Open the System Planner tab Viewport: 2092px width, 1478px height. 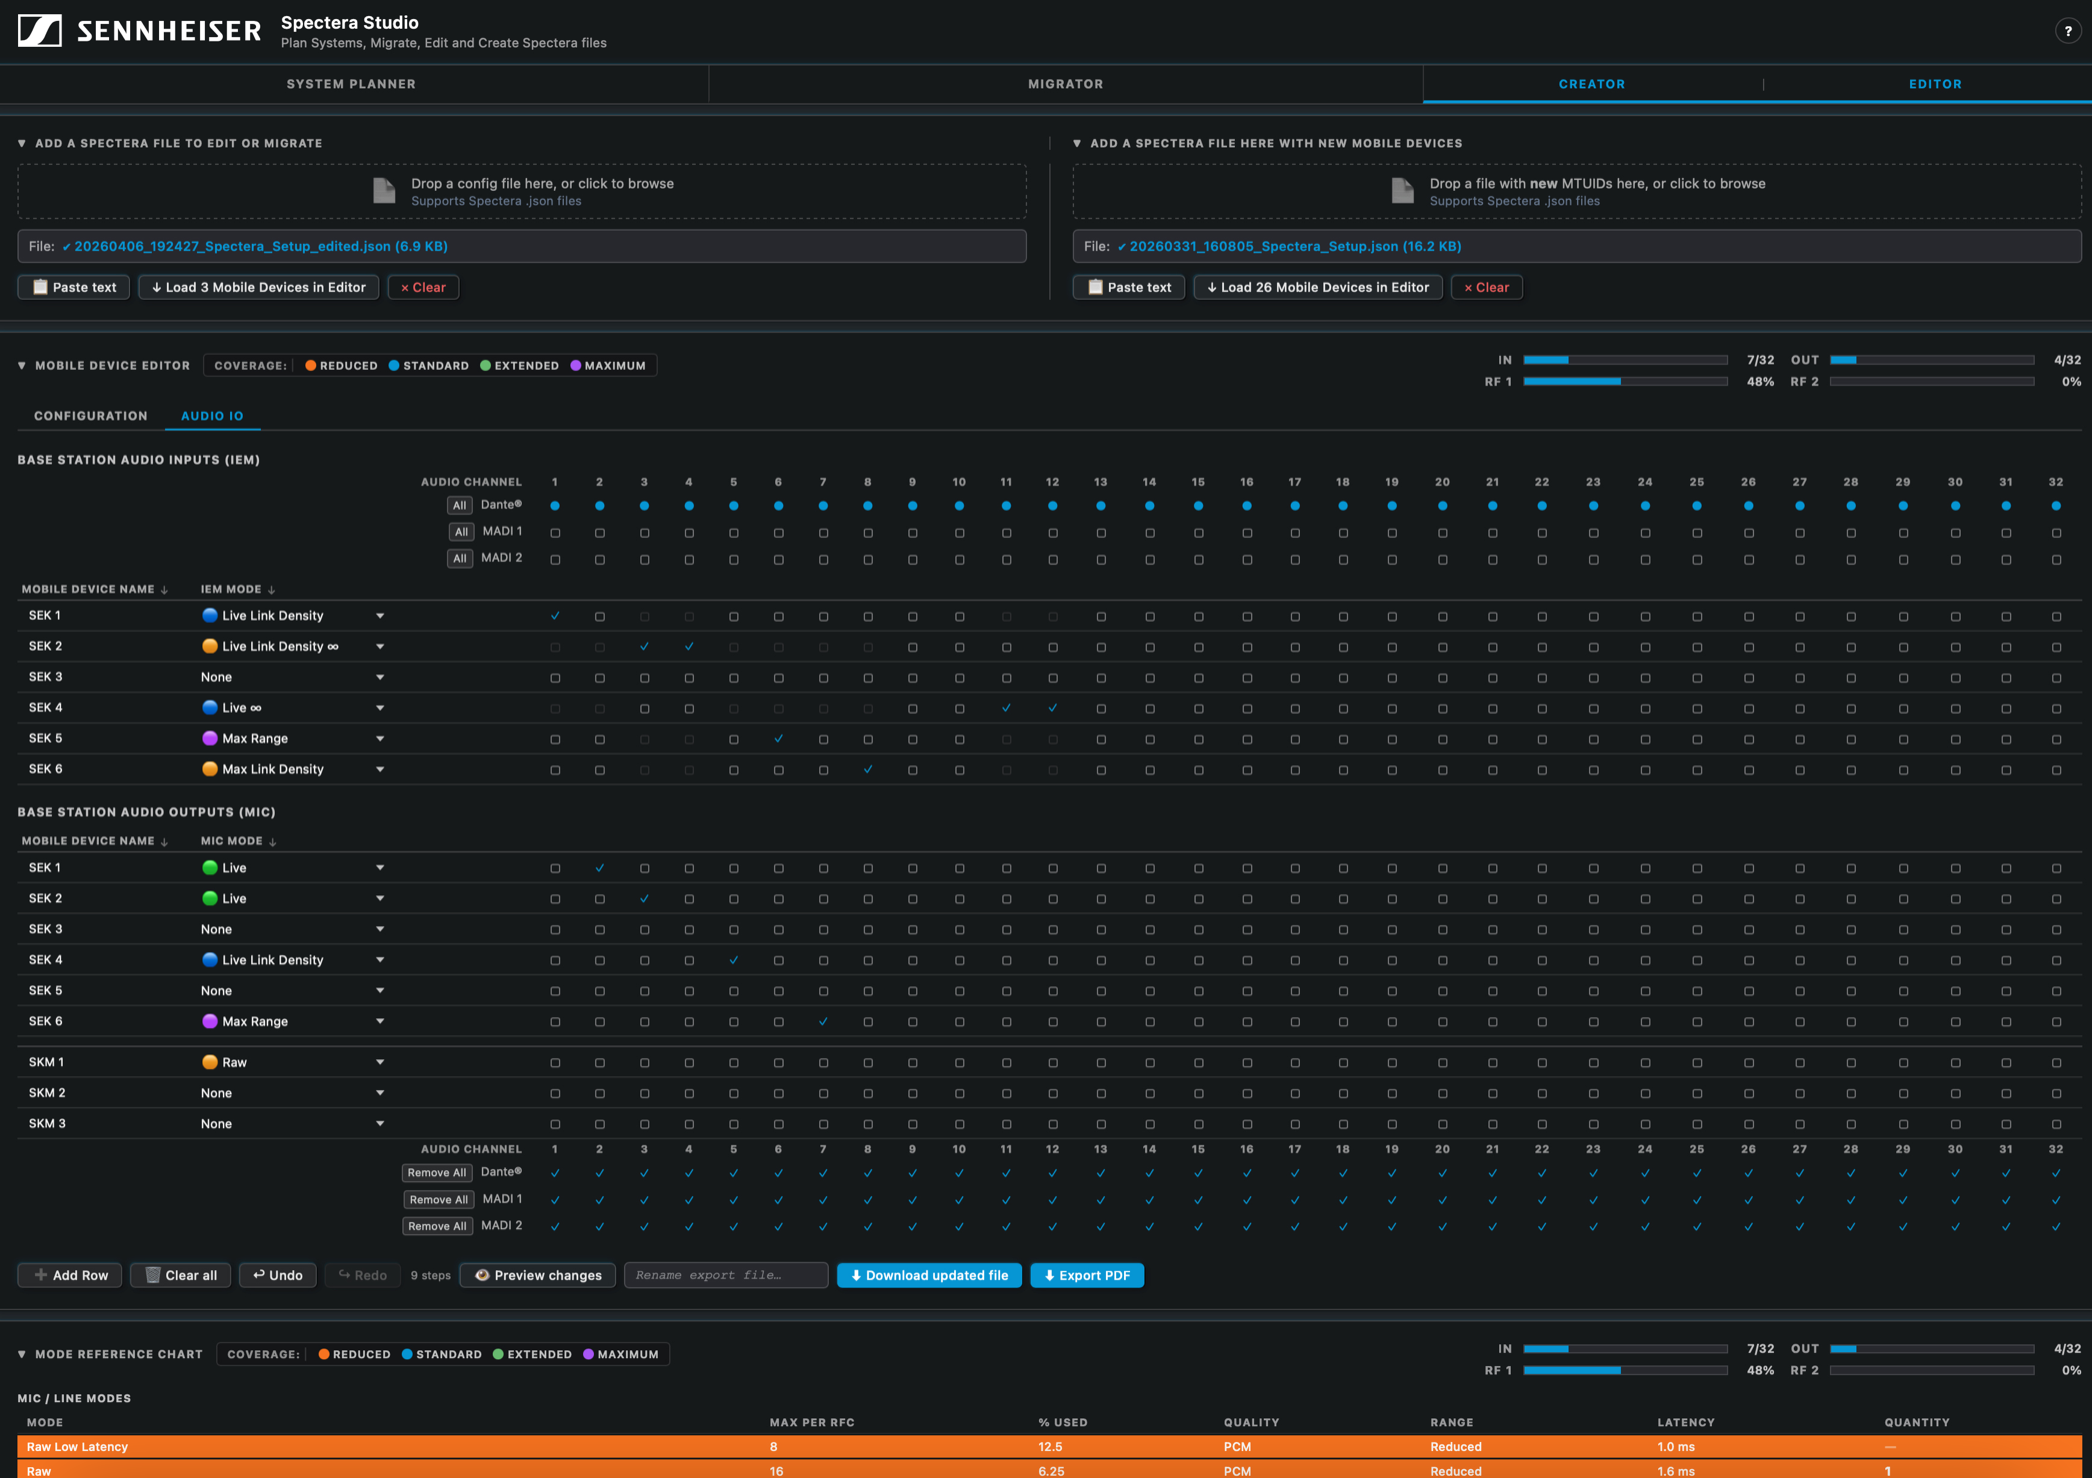tap(351, 84)
